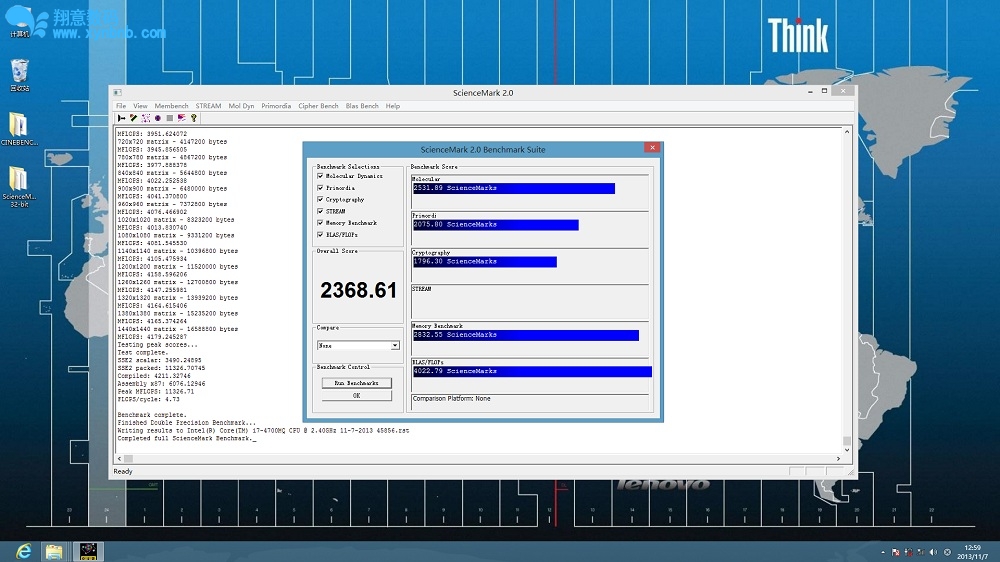
Task: Open the Help menu
Action: (x=393, y=106)
